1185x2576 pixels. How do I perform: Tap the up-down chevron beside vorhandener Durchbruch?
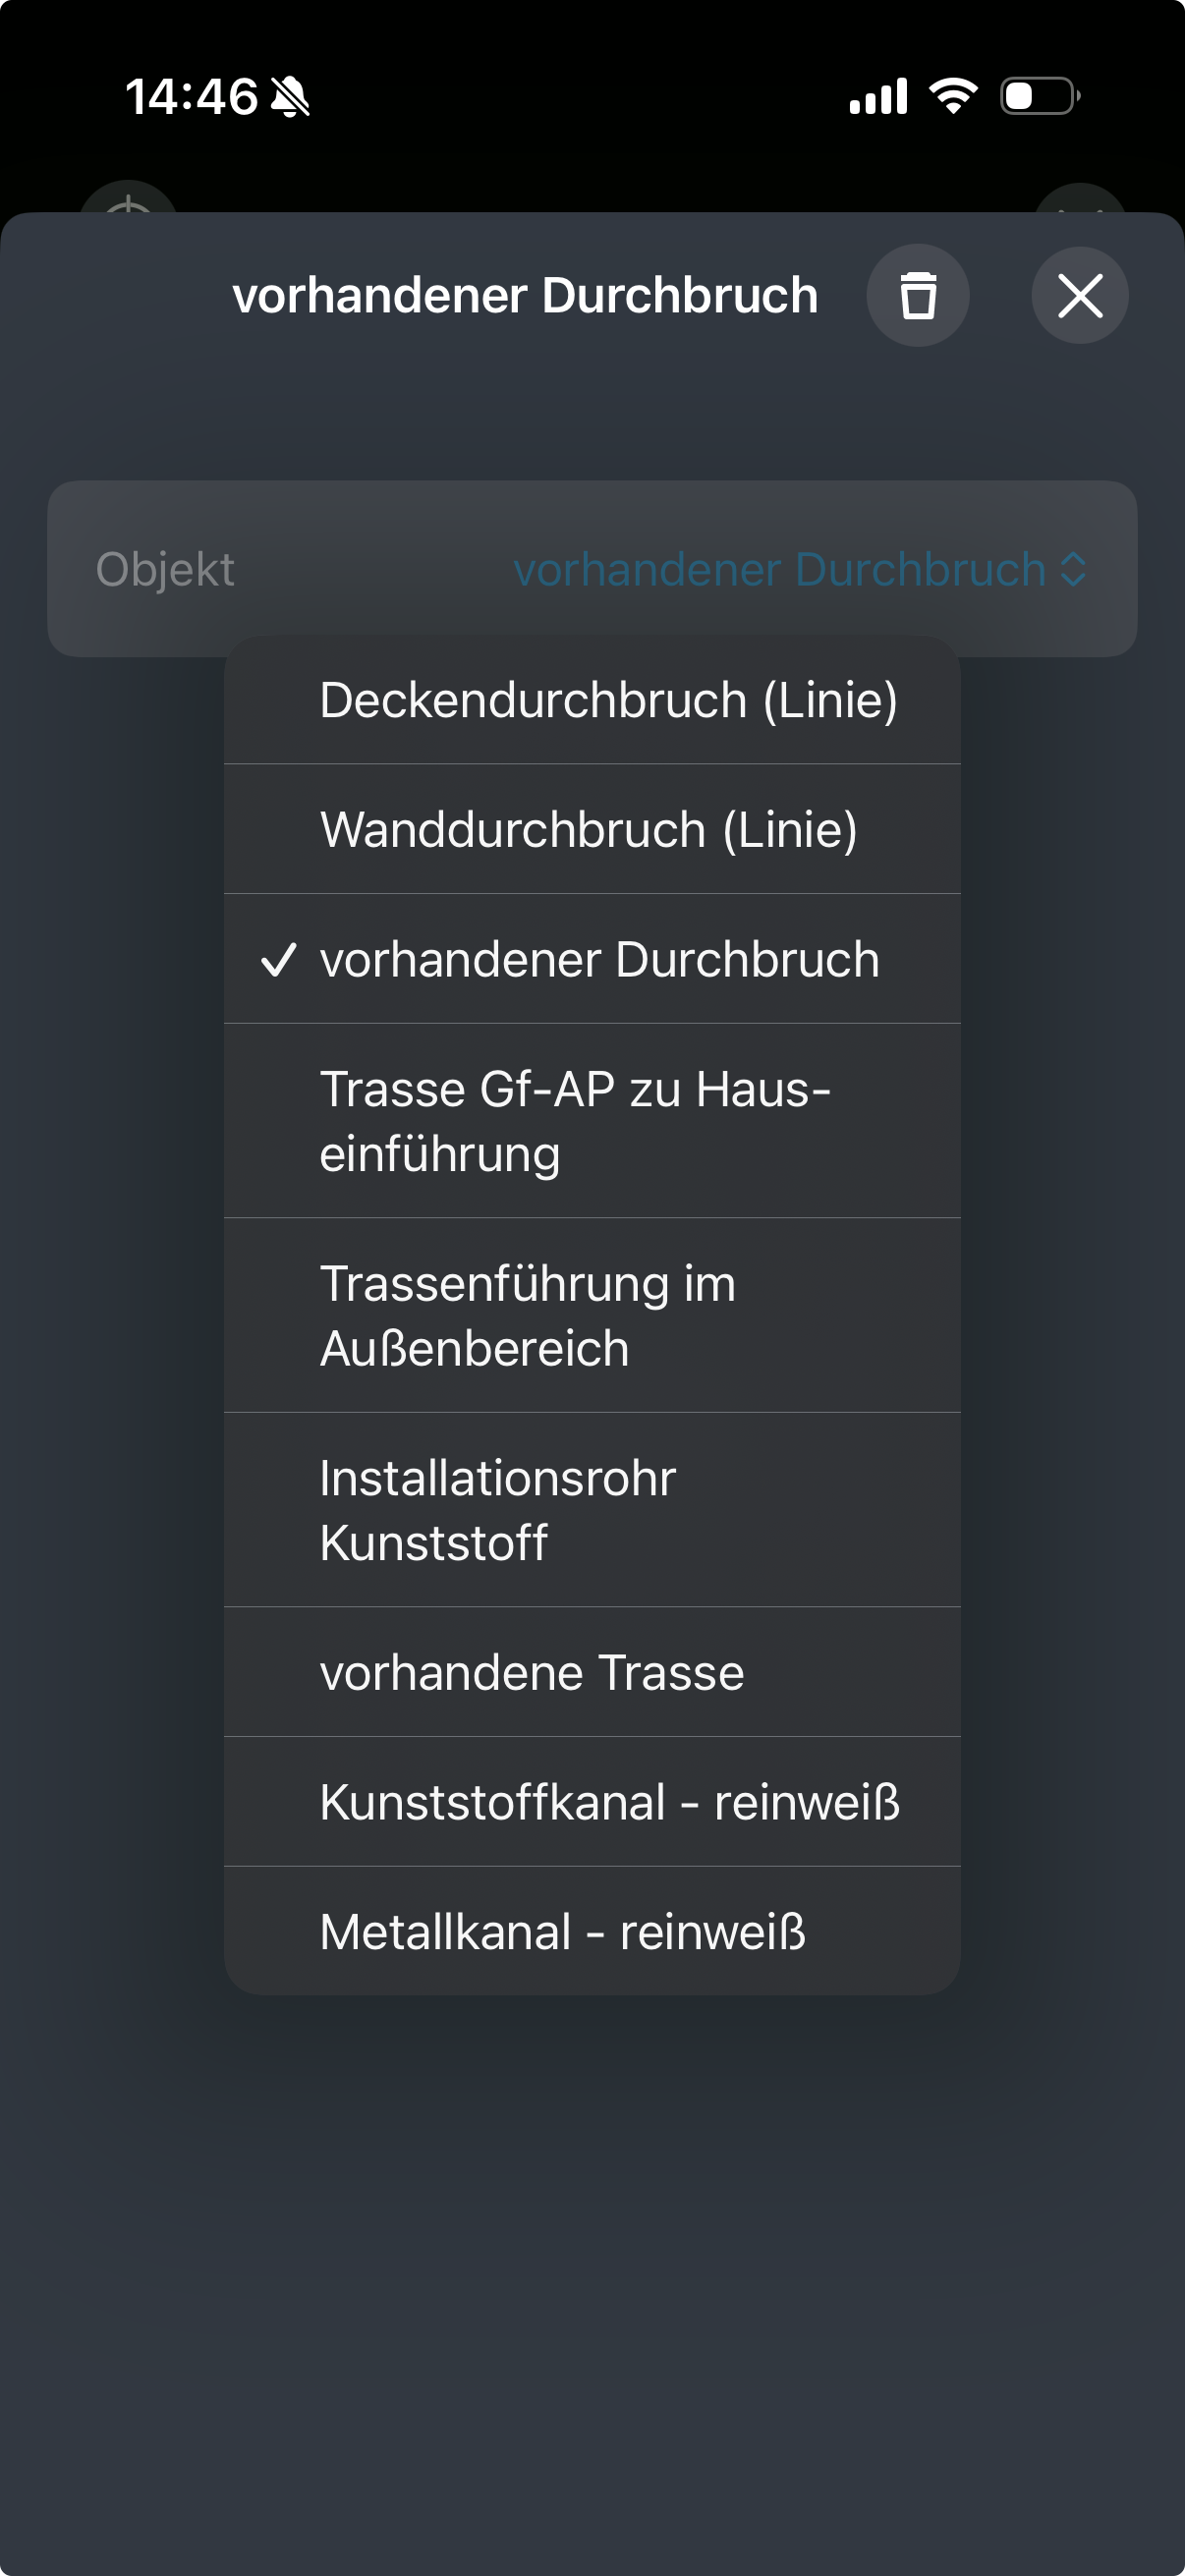coord(1075,570)
